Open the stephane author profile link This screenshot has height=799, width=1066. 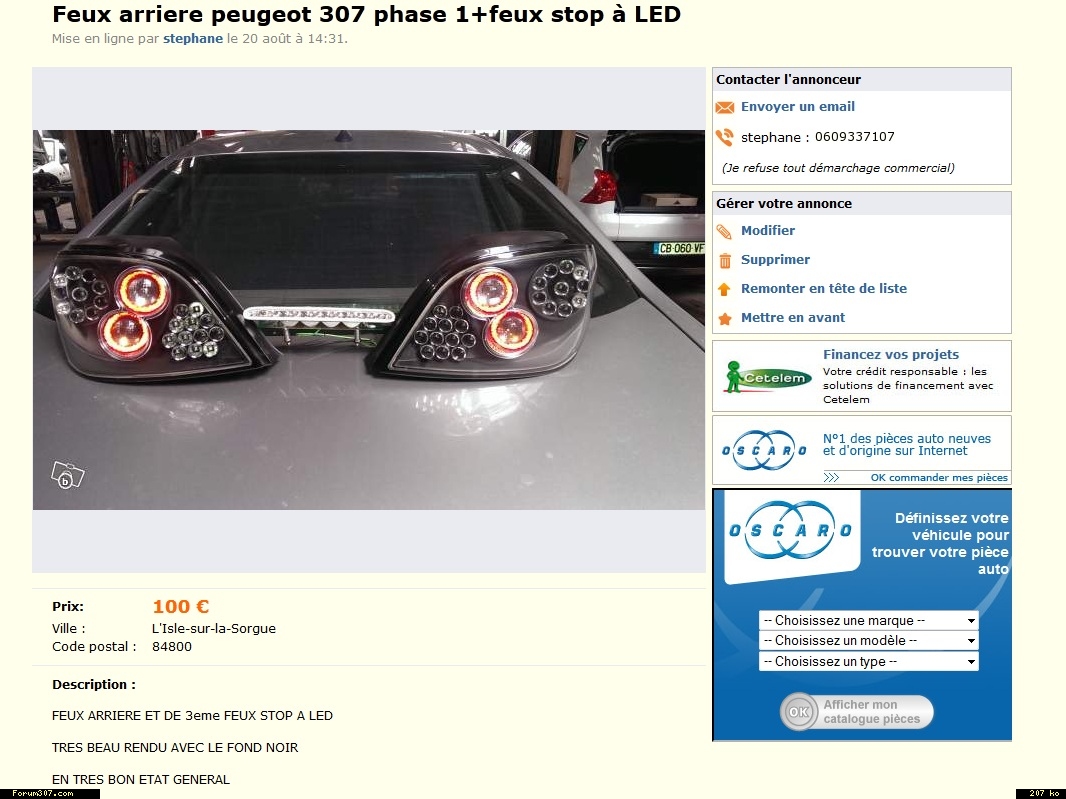click(x=193, y=39)
